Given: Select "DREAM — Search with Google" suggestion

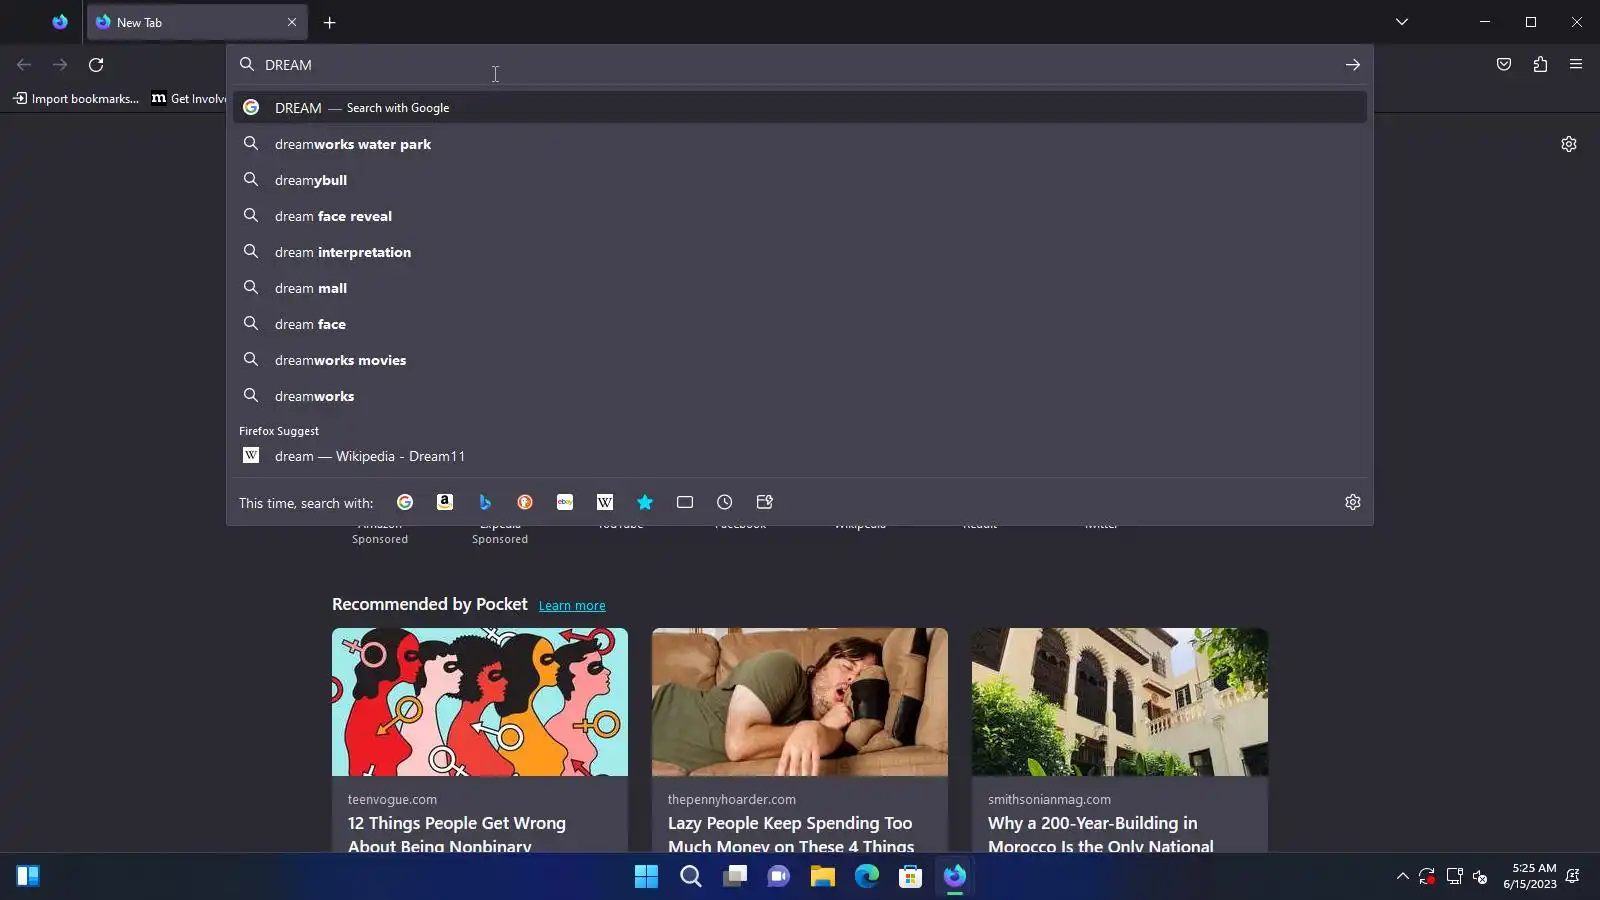Looking at the screenshot, I should (x=800, y=108).
